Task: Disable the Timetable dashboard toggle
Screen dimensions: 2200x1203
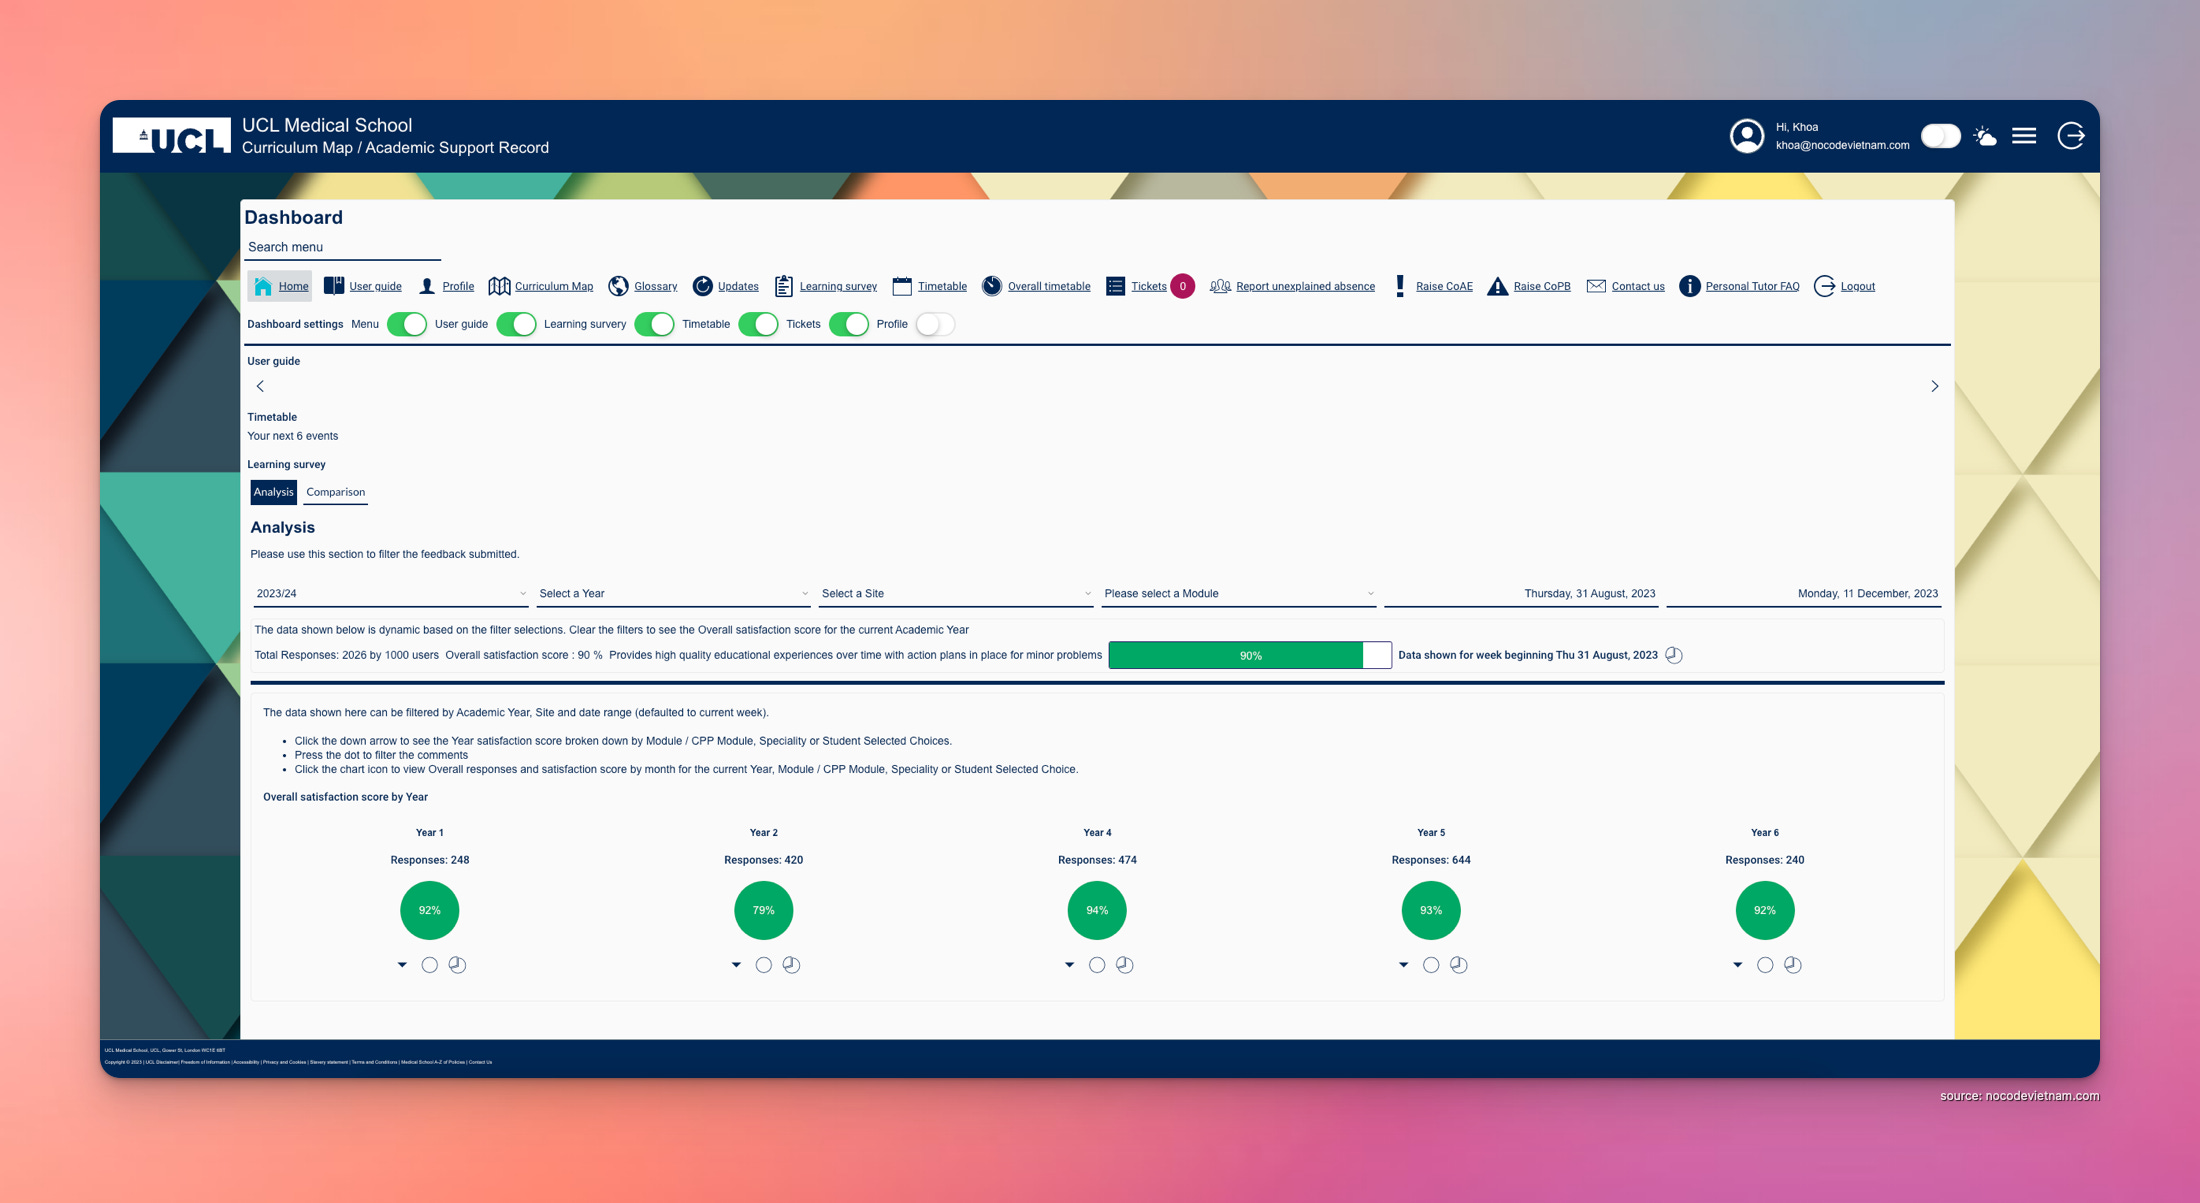Action: tap(758, 324)
